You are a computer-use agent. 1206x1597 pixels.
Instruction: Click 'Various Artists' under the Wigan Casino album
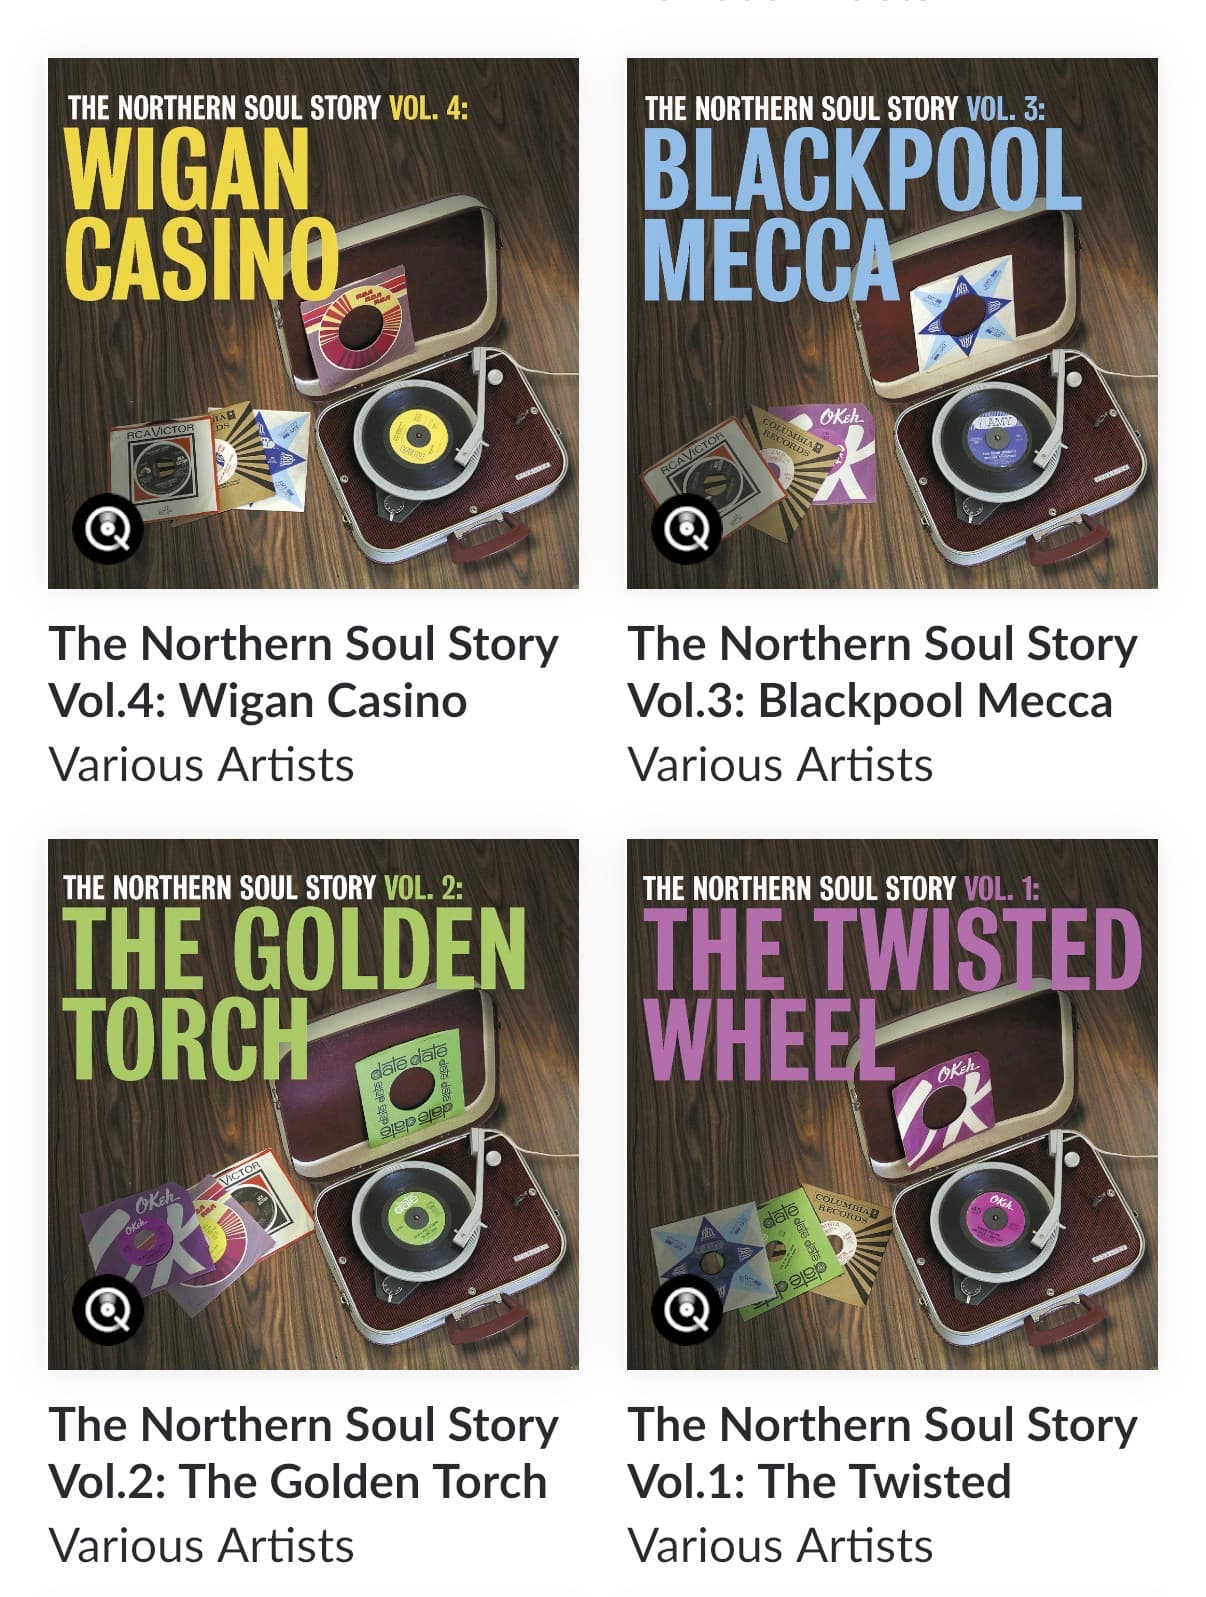tap(201, 765)
